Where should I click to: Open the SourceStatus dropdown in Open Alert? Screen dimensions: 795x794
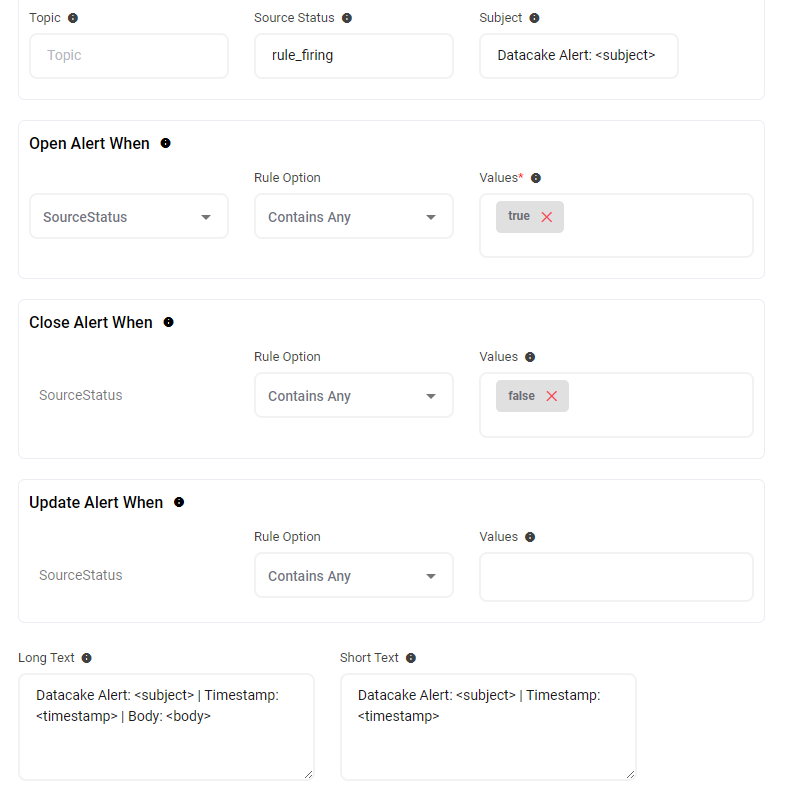[x=129, y=216]
